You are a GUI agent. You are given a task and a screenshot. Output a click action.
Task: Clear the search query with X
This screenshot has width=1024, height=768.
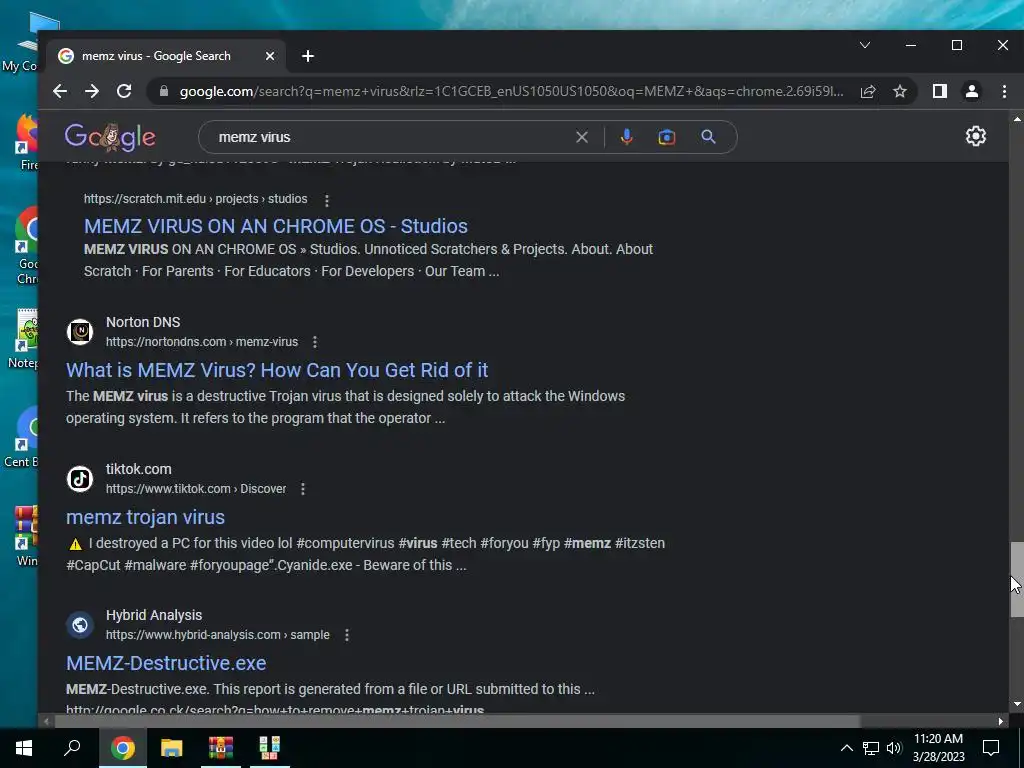click(x=582, y=137)
